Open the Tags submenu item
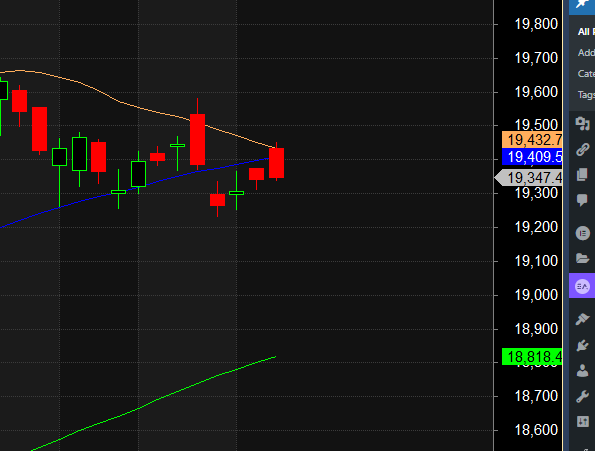595x451 pixels. tap(586, 94)
